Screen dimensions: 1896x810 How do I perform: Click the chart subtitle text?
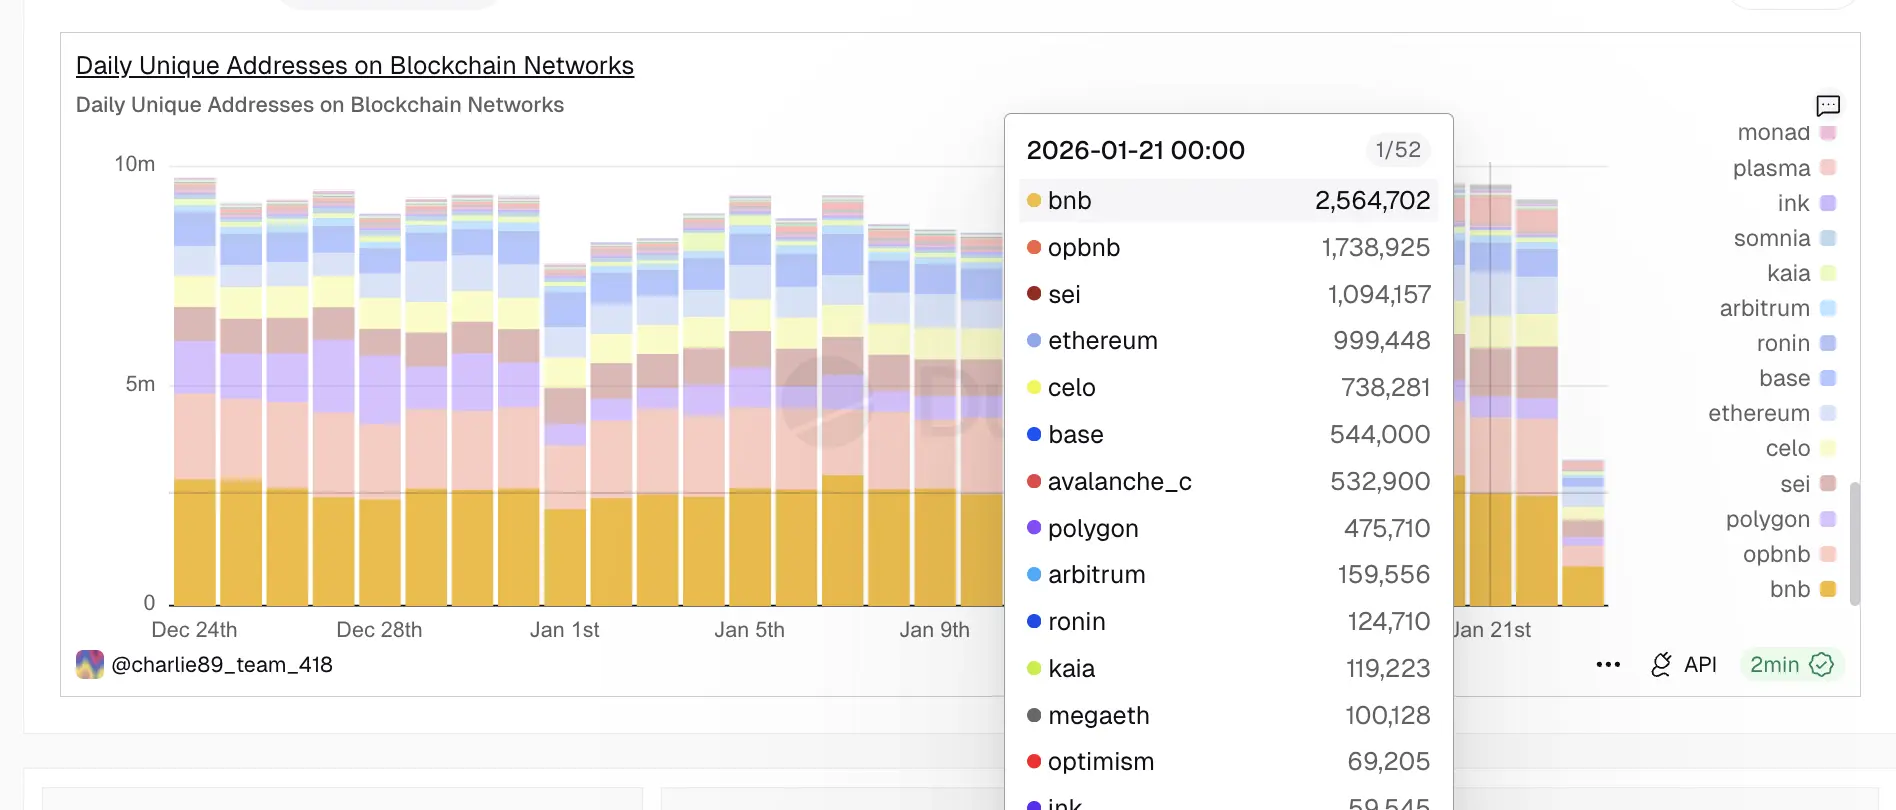click(x=320, y=105)
